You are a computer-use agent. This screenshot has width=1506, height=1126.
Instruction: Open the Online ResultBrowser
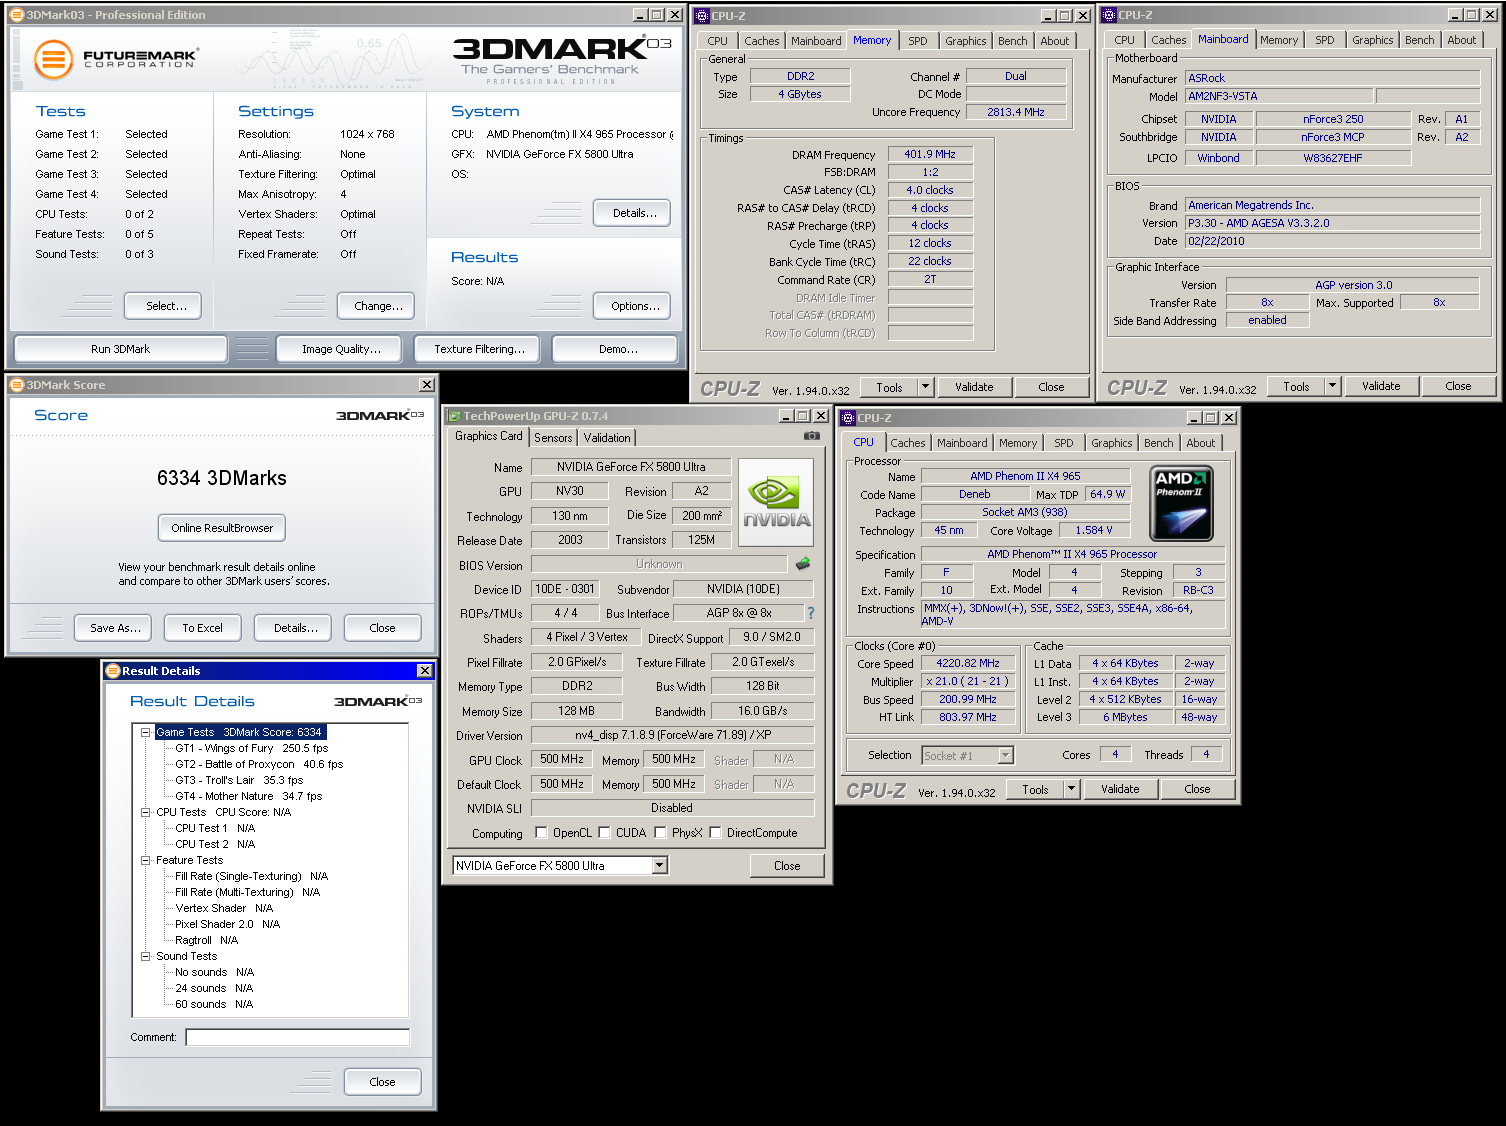(x=222, y=528)
